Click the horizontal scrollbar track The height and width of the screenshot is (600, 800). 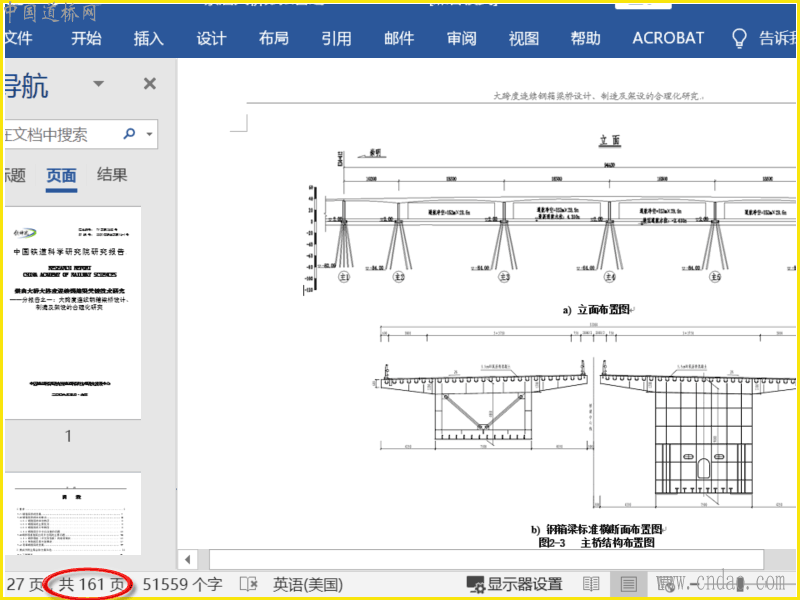coord(486,560)
